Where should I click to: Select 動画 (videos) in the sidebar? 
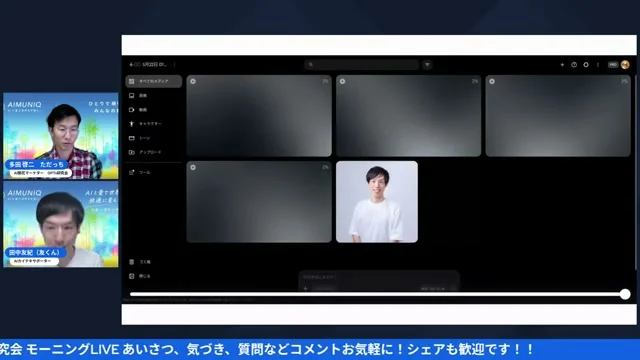[x=154, y=110]
